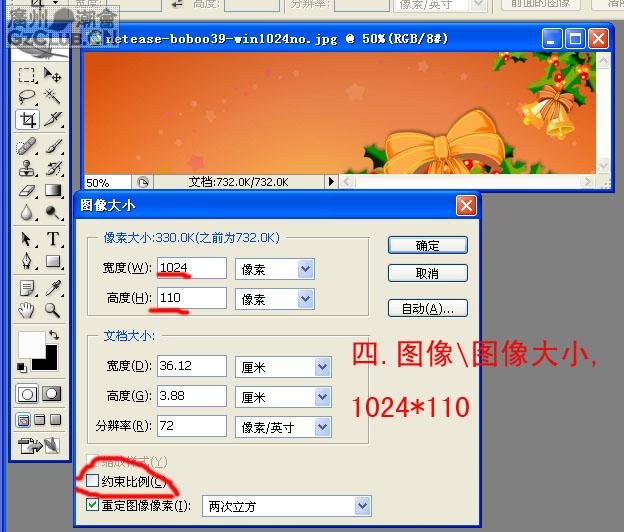Choose the Lasso tool
The image size is (624, 532).
28,97
